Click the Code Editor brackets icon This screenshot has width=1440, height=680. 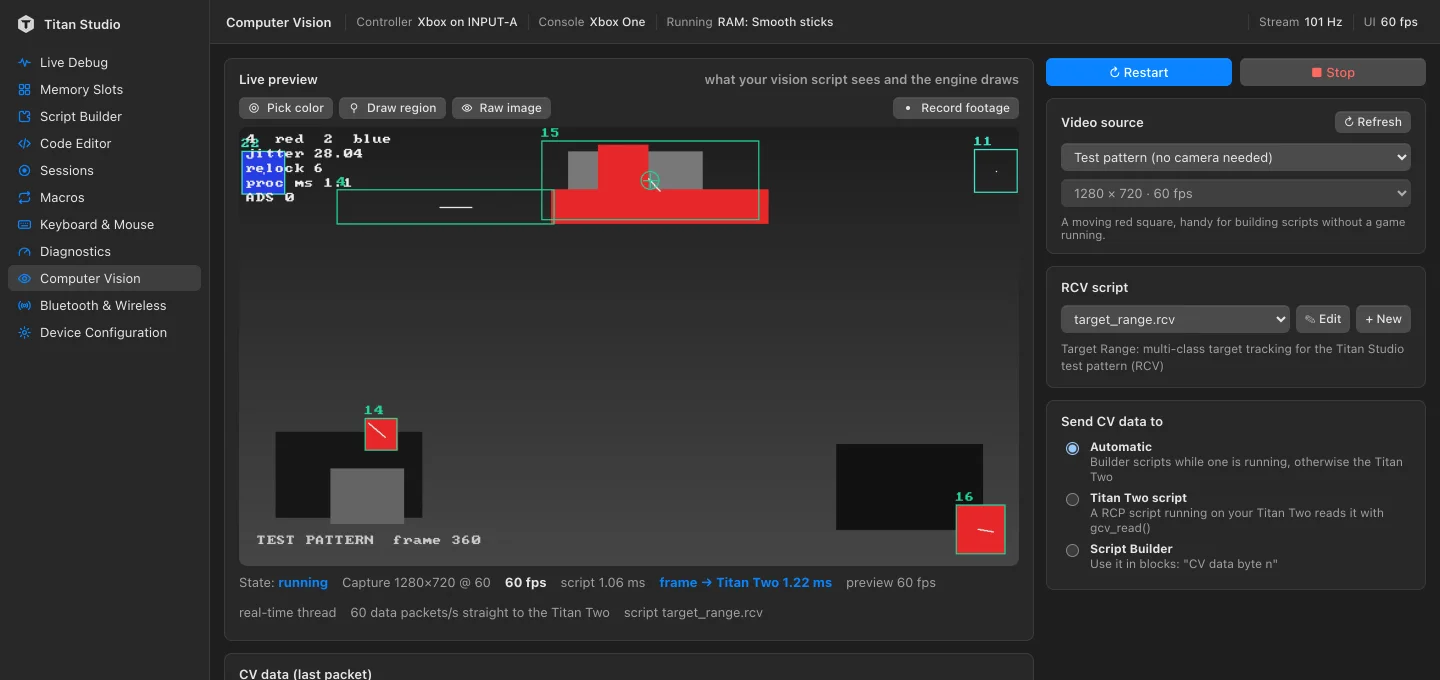click(x=25, y=143)
